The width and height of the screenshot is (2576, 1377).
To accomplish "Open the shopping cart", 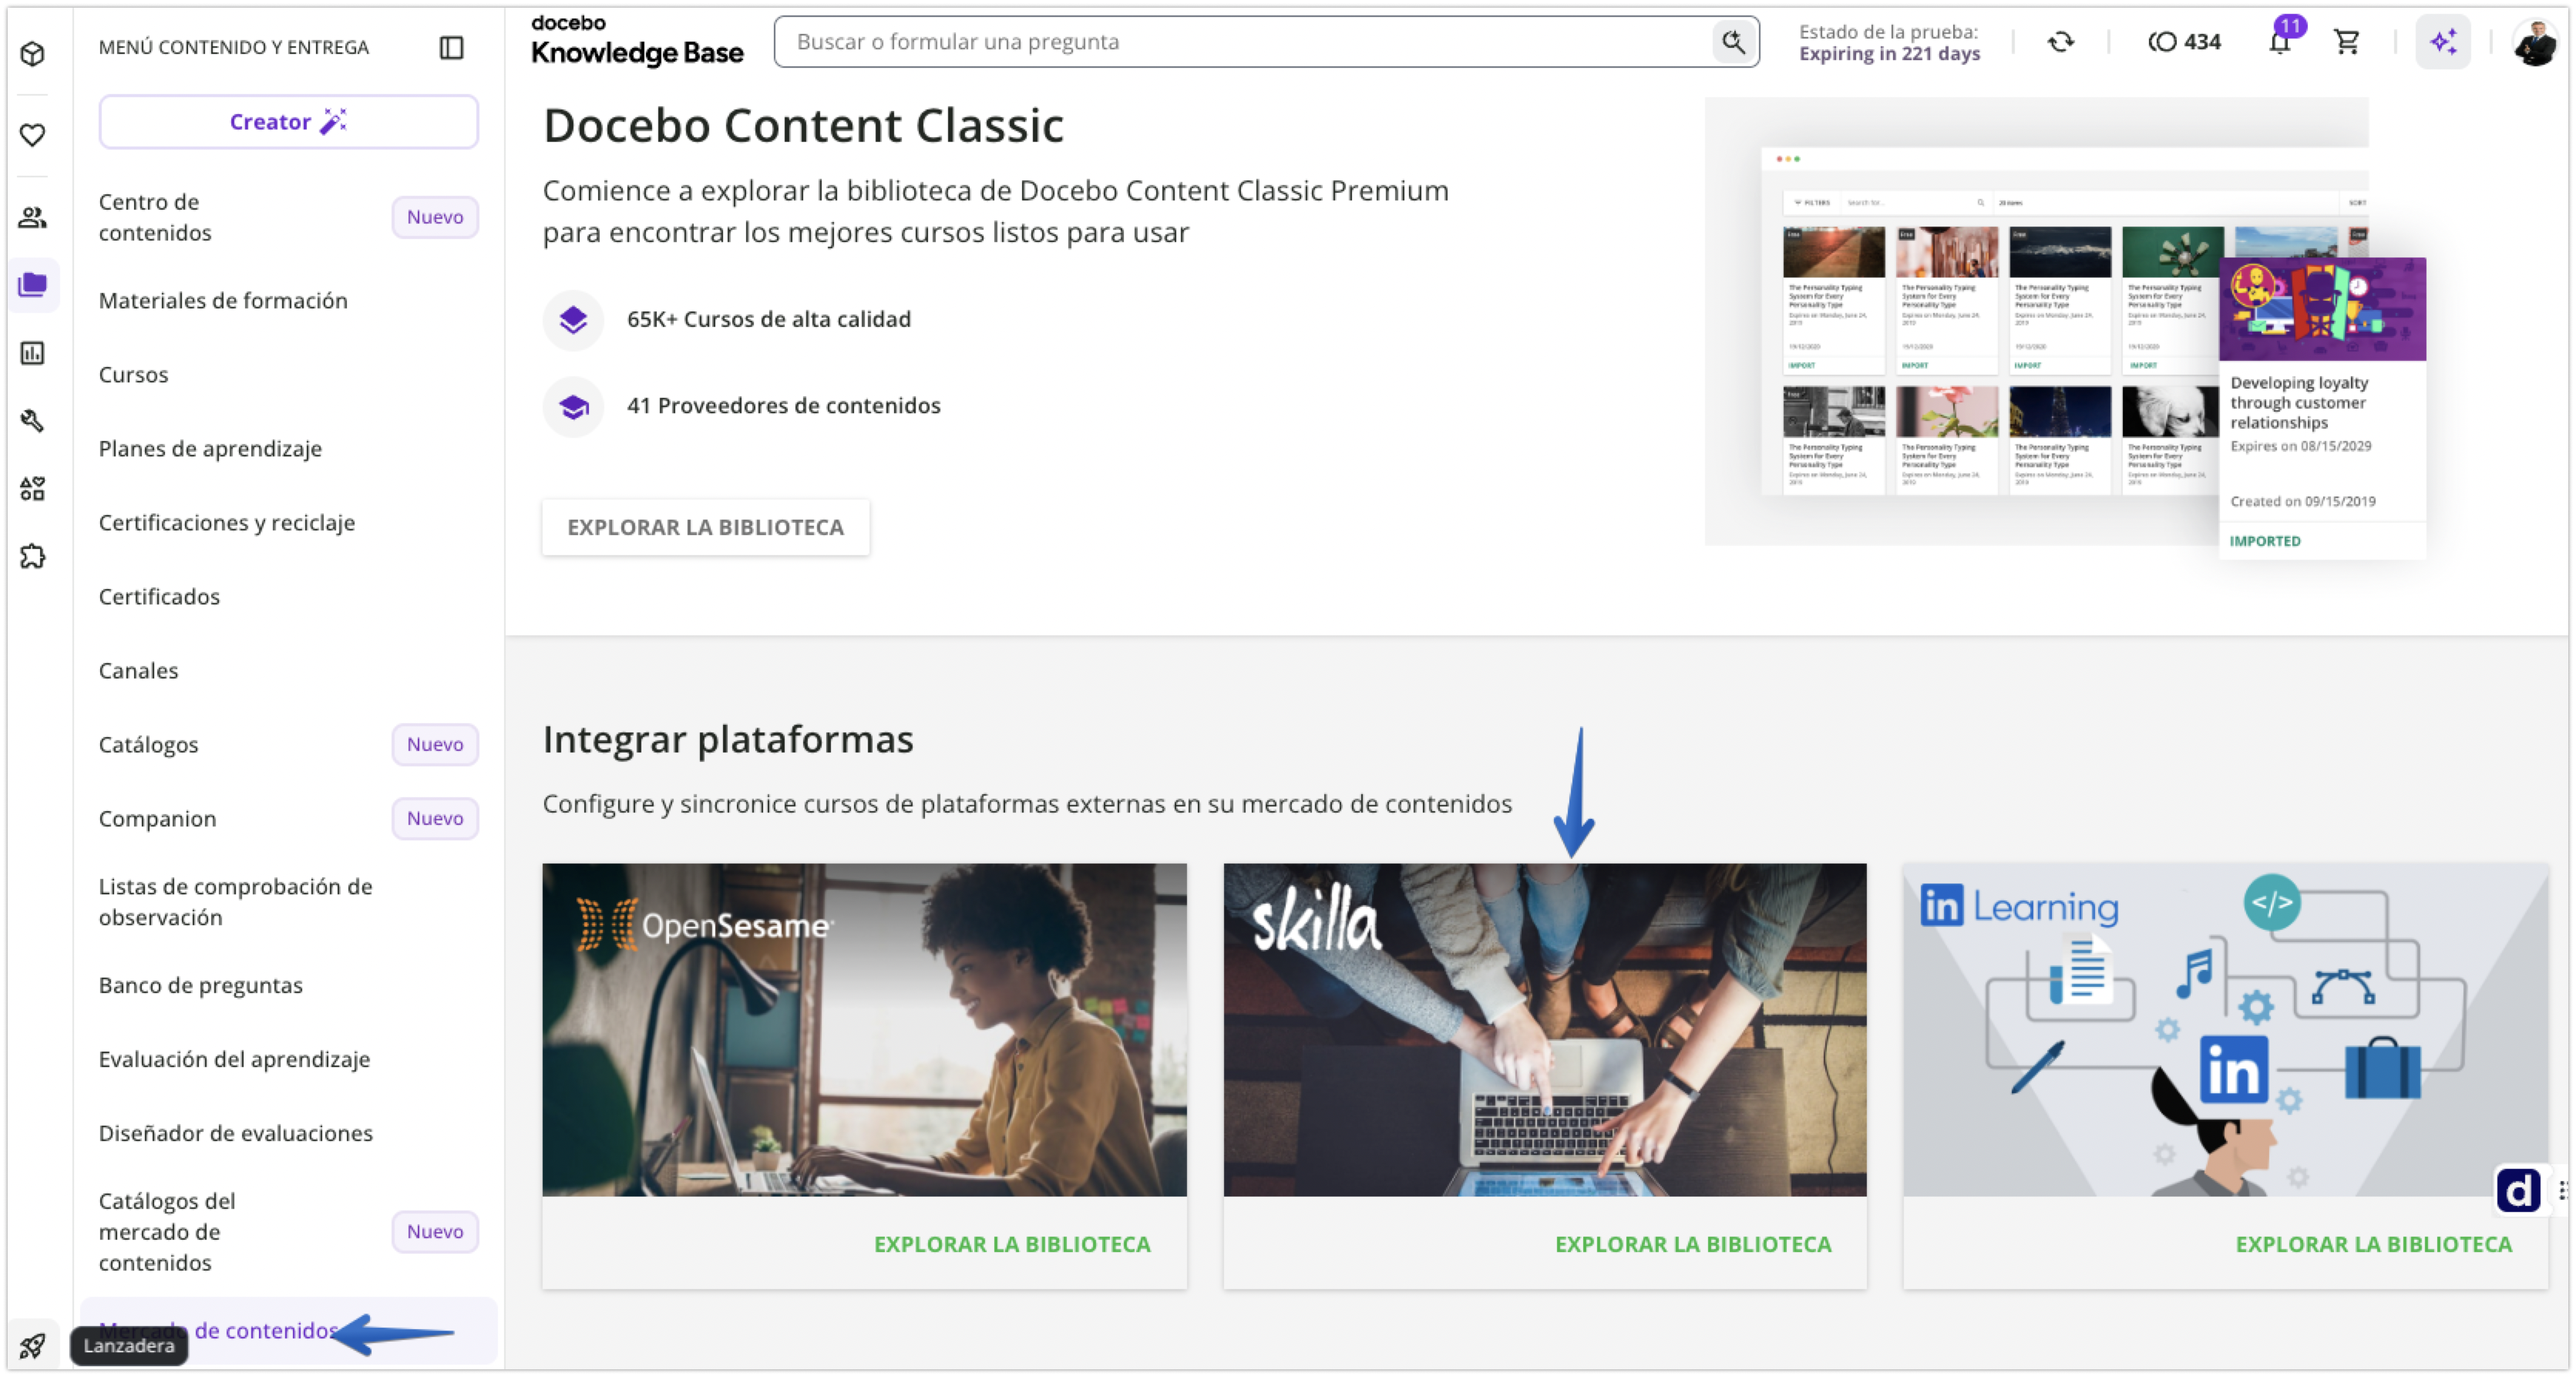I will pos(2346,42).
